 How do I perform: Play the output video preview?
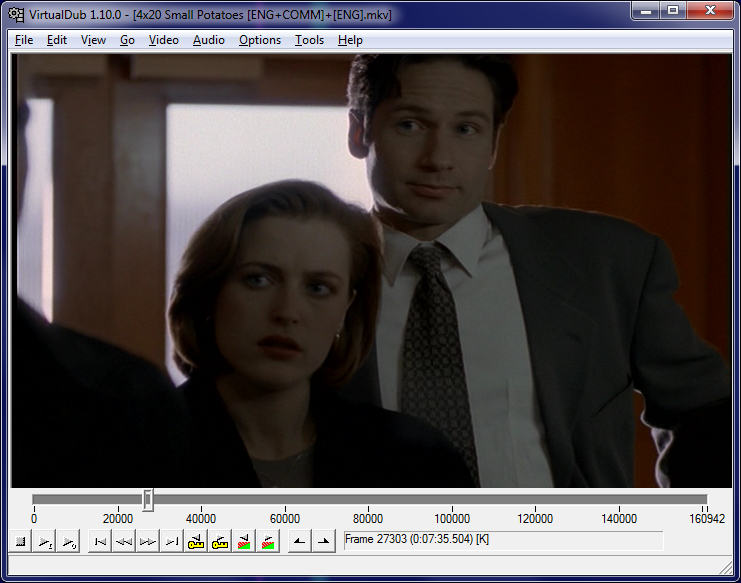69,541
